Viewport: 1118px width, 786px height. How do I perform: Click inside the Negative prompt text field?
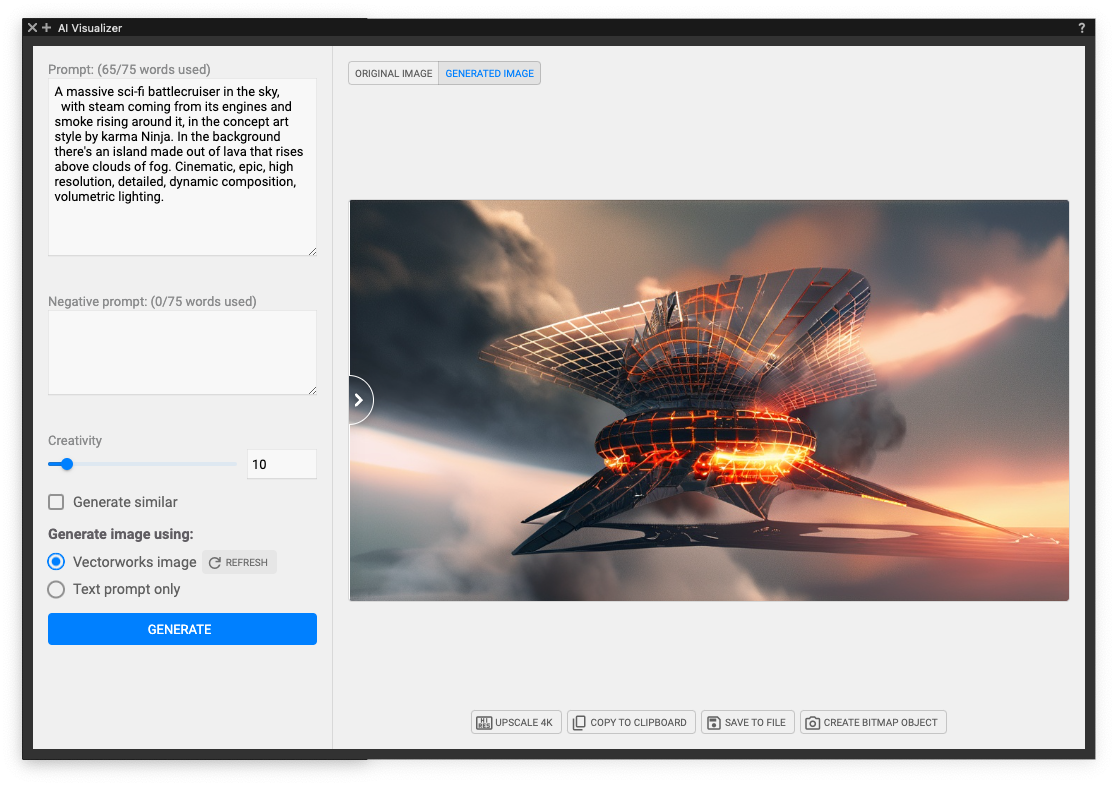pyautogui.click(x=182, y=350)
